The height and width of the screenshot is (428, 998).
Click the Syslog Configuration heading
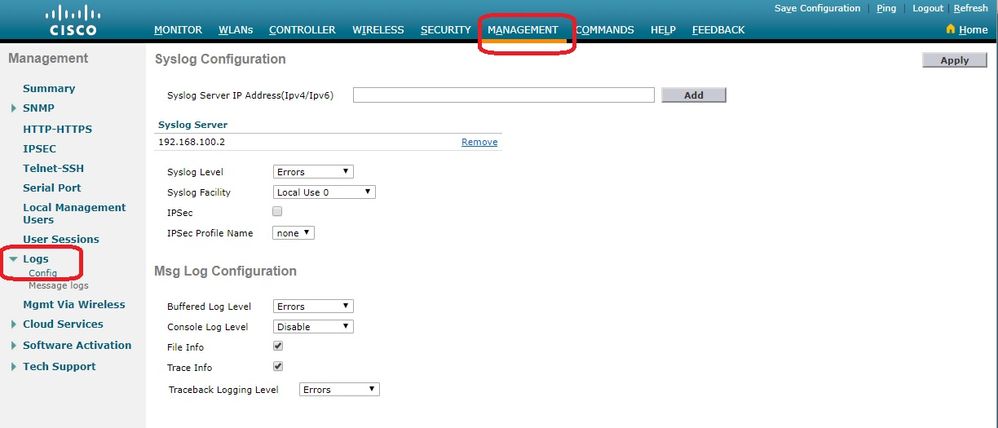pos(220,59)
